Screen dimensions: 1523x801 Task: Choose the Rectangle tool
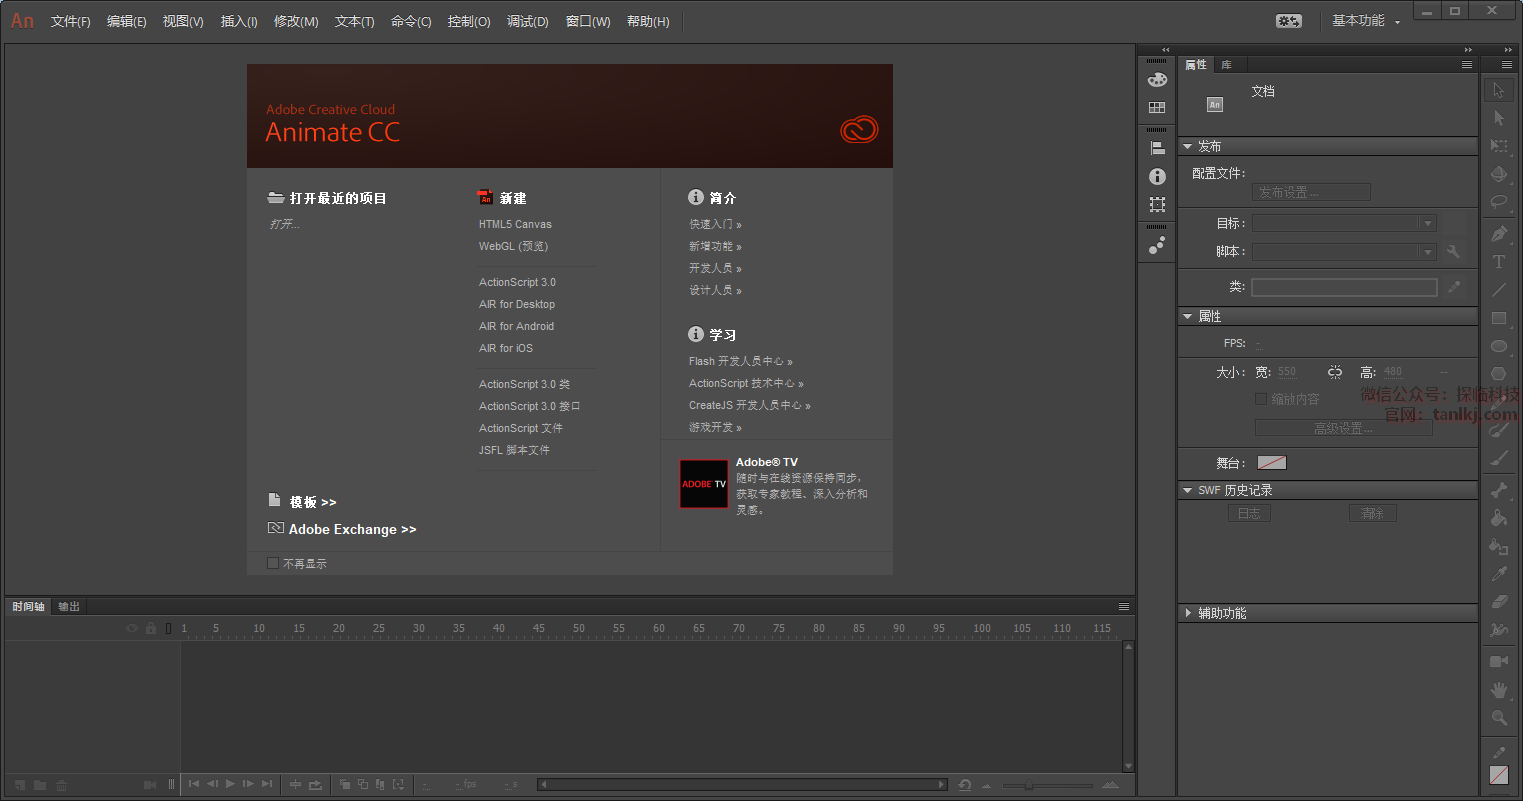(1498, 318)
